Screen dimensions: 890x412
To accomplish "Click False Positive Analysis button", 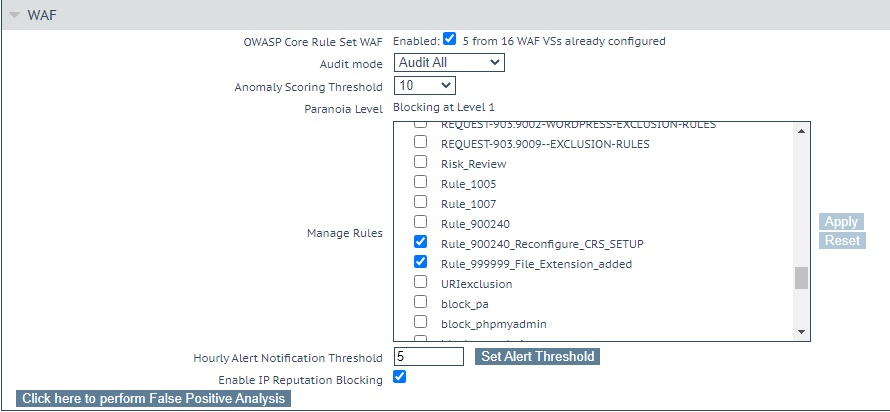I will pos(153,398).
